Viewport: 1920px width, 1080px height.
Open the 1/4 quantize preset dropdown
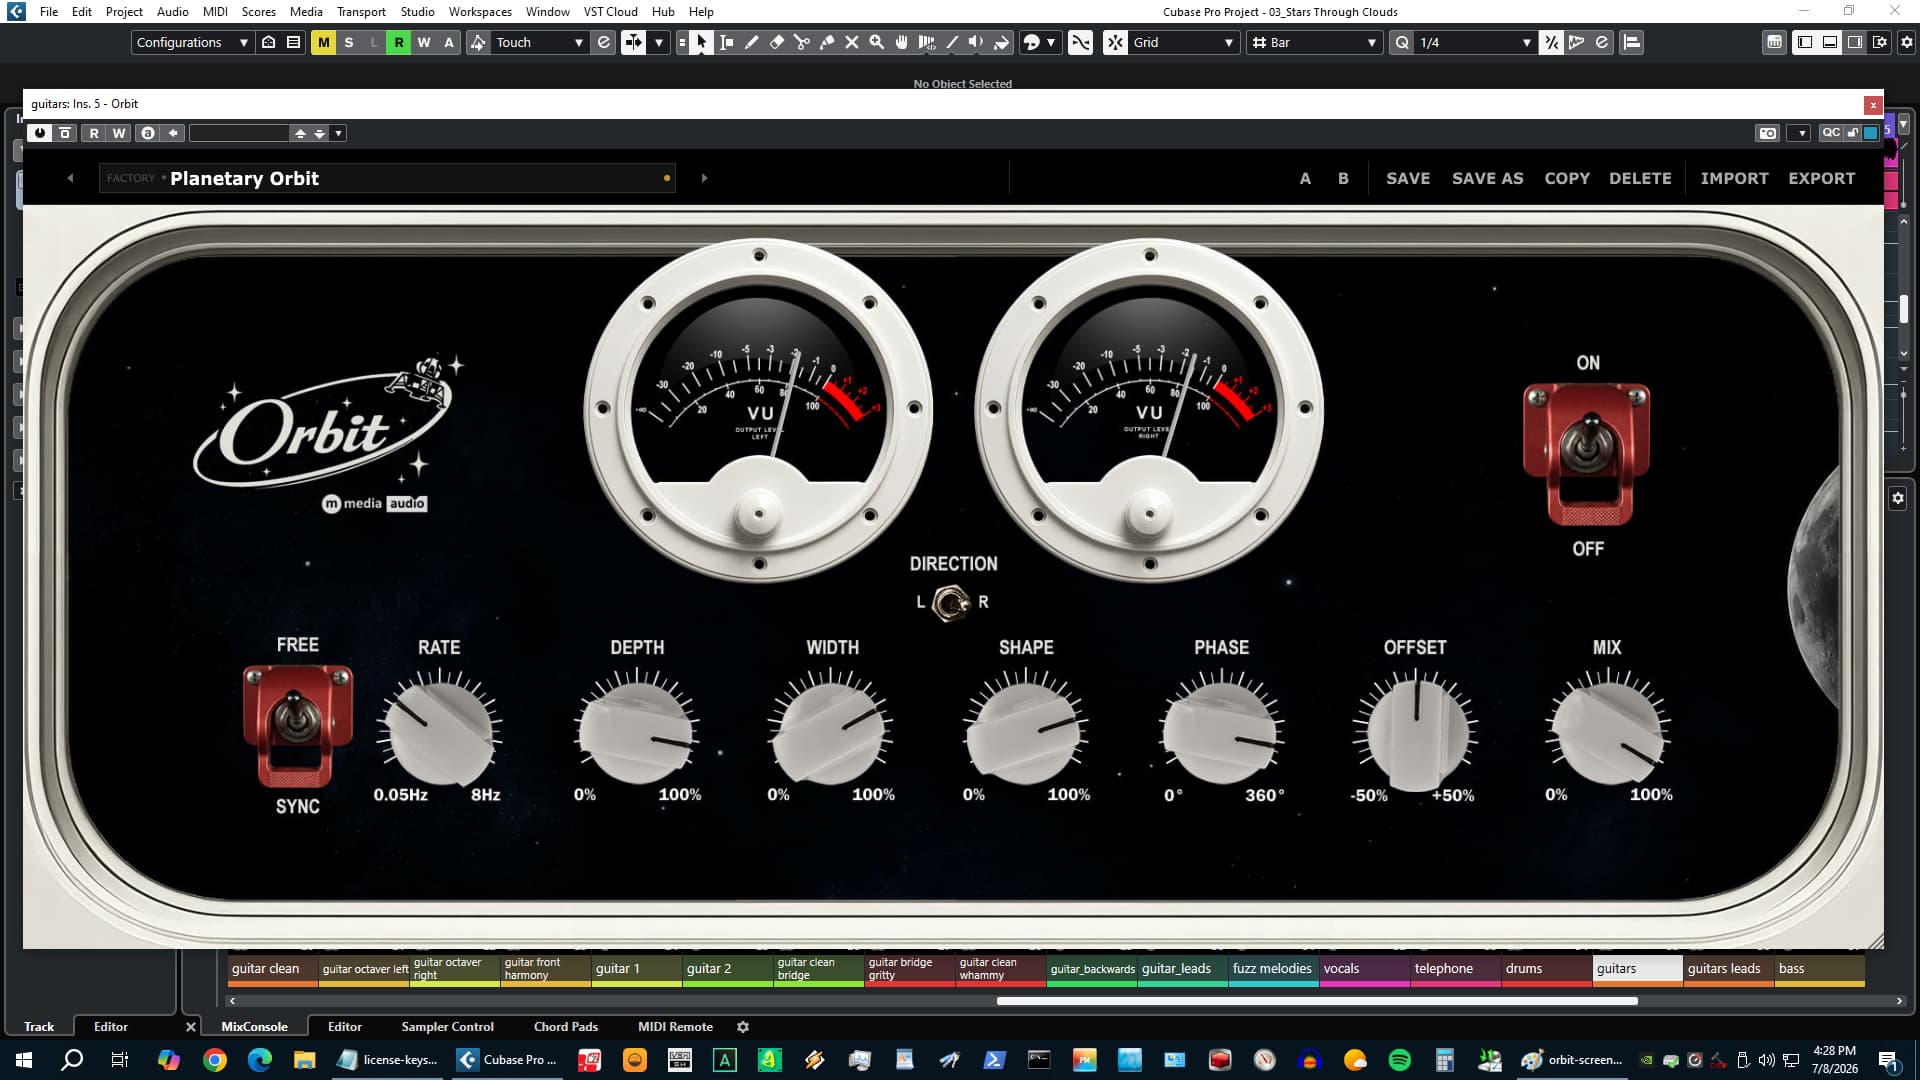point(1475,42)
